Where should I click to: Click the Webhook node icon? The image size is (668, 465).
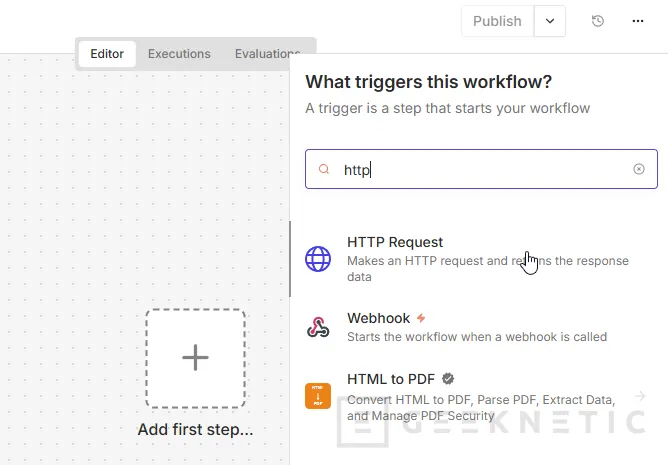click(x=318, y=327)
